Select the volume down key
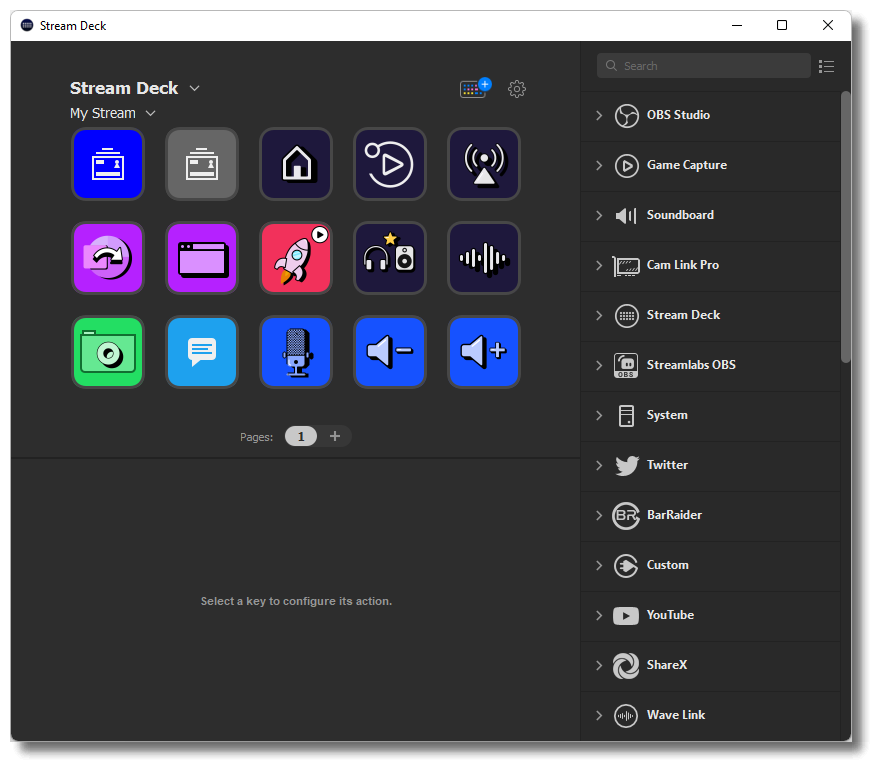872x762 pixels. tap(390, 352)
